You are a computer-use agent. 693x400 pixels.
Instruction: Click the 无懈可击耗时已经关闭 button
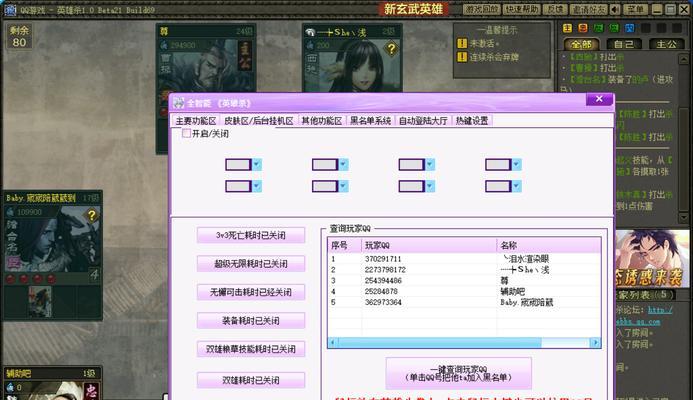click(251, 292)
